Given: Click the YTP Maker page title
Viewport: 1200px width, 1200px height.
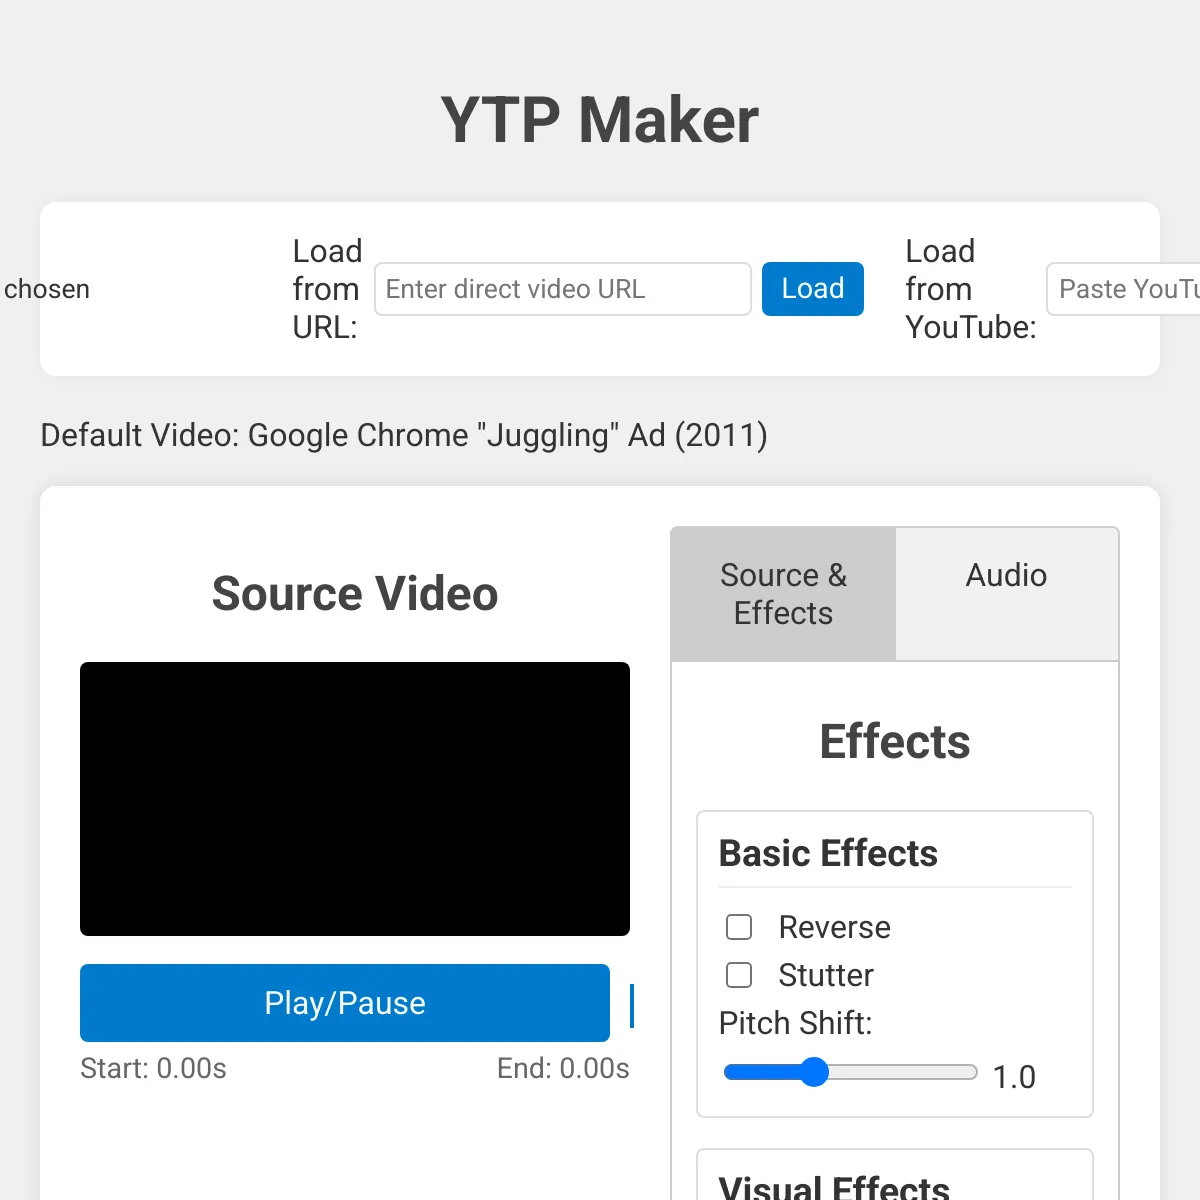Looking at the screenshot, I should (599, 118).
